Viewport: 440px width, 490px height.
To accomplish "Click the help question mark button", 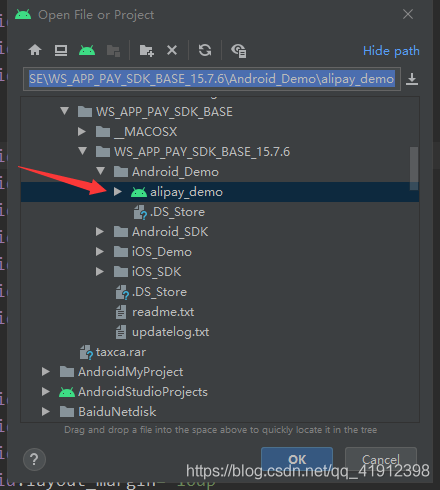I will [34, 459].
